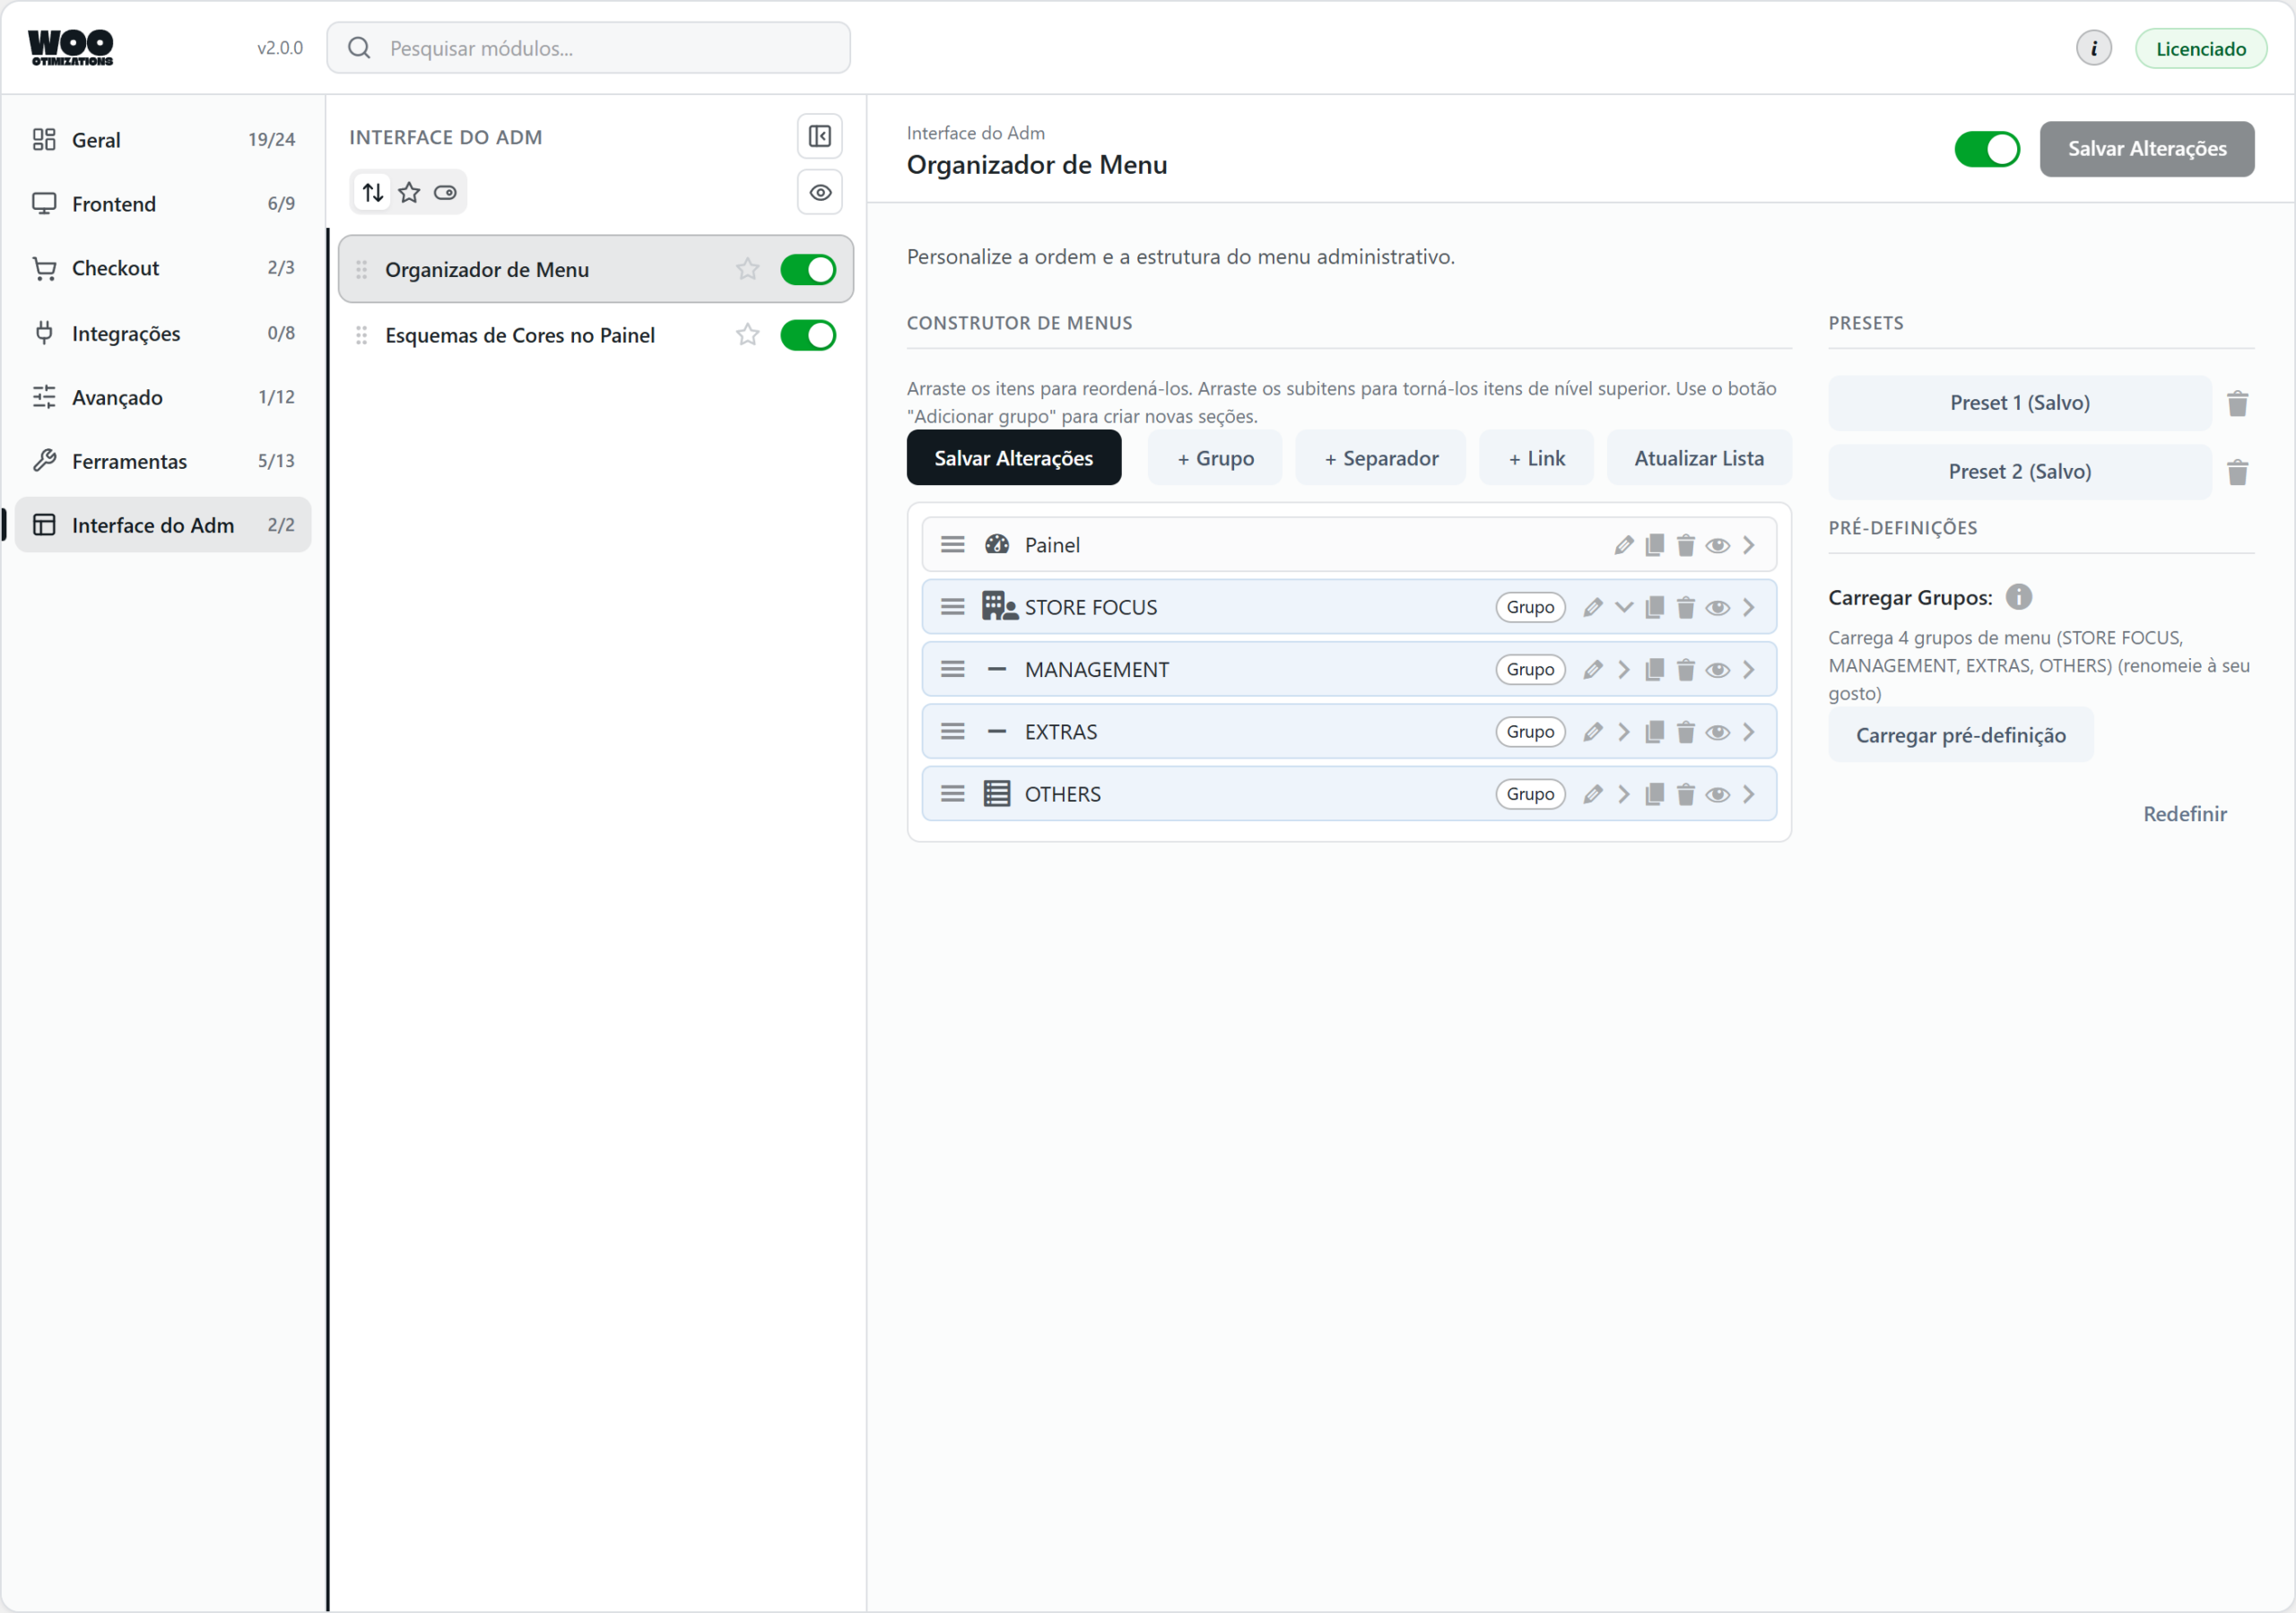The width and height of the screenshot is (2296, 1613).
Task: Click the eye preview icon in module panel
Action: click(x=819, y=192)
